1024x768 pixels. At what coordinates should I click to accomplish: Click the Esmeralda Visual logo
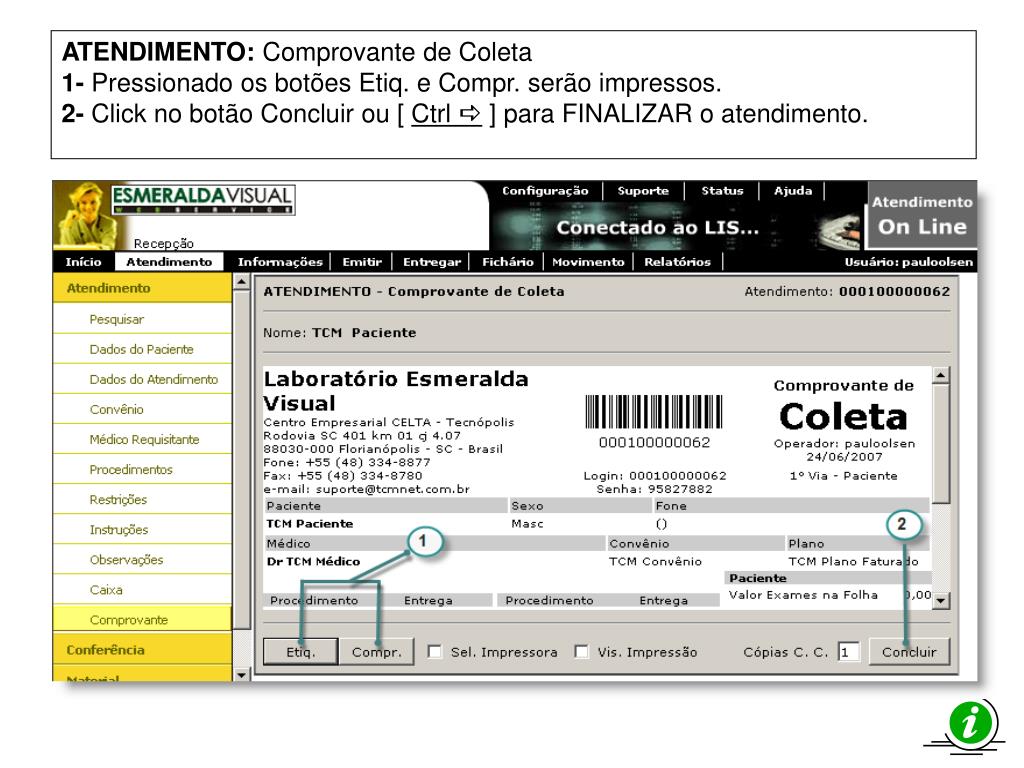[x=203, y=199]
